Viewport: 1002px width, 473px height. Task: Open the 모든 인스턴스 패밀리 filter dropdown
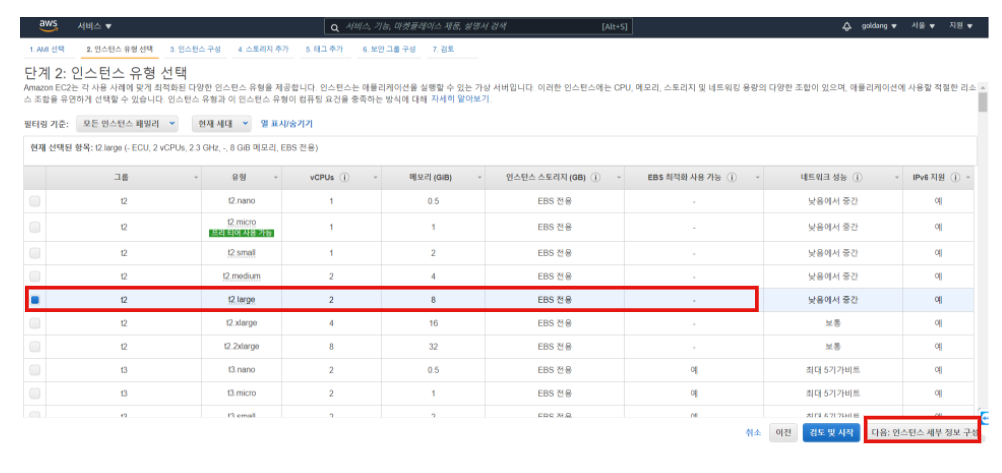click(127, 123)
